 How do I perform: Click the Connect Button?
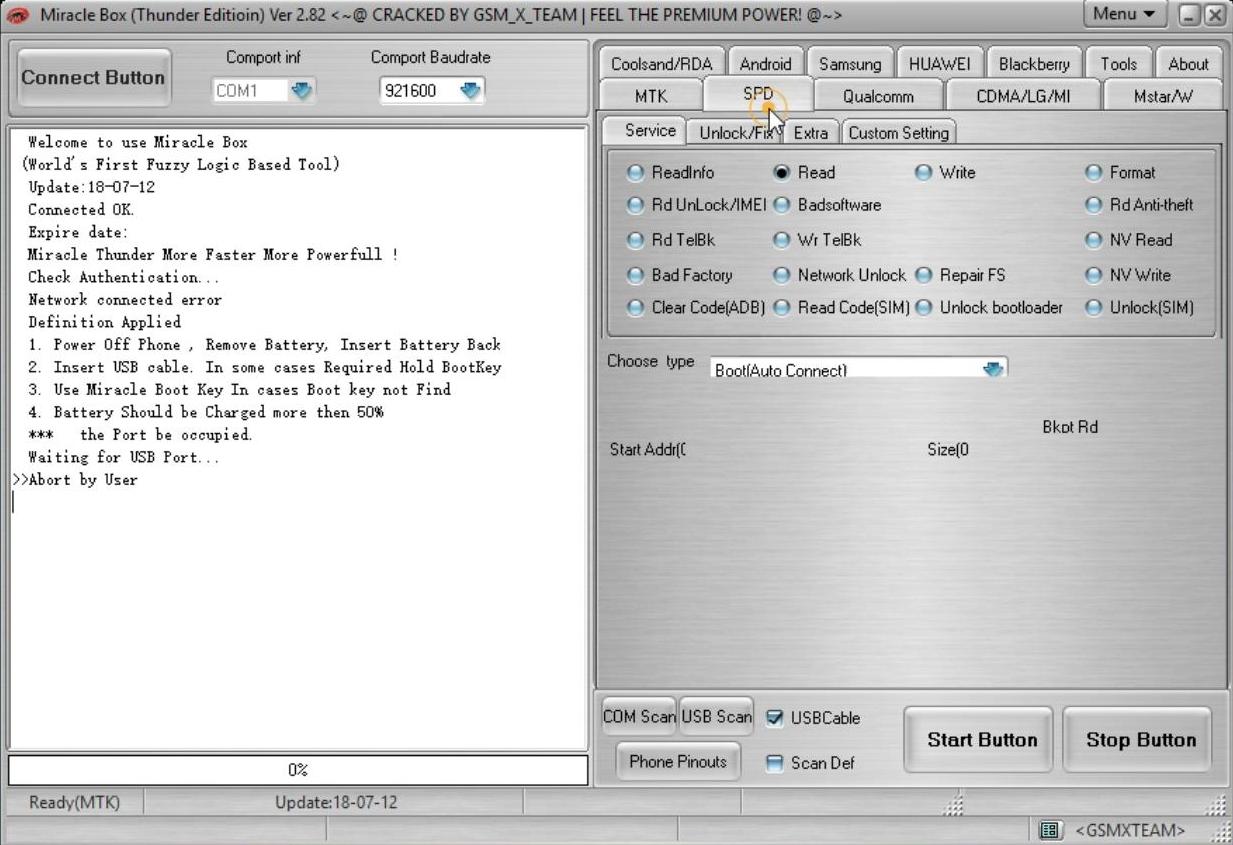(93, 78)
